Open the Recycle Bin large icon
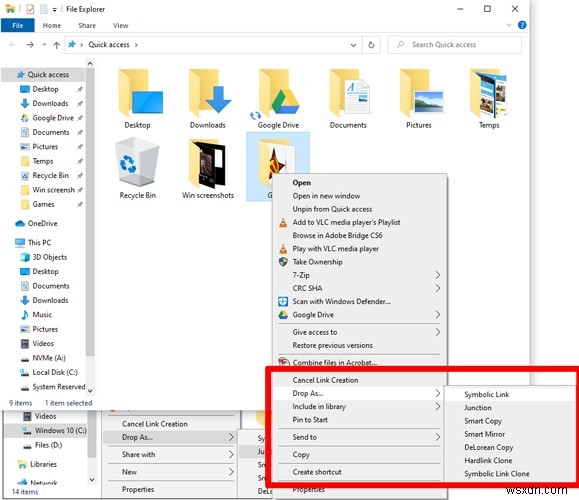The height and width of the screenshot is (500, 579). pyautogui.click(x=137, y=162)
